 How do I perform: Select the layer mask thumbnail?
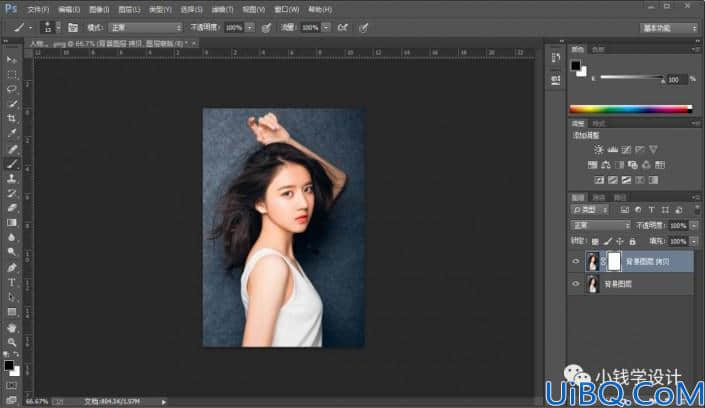pos(614,261)
